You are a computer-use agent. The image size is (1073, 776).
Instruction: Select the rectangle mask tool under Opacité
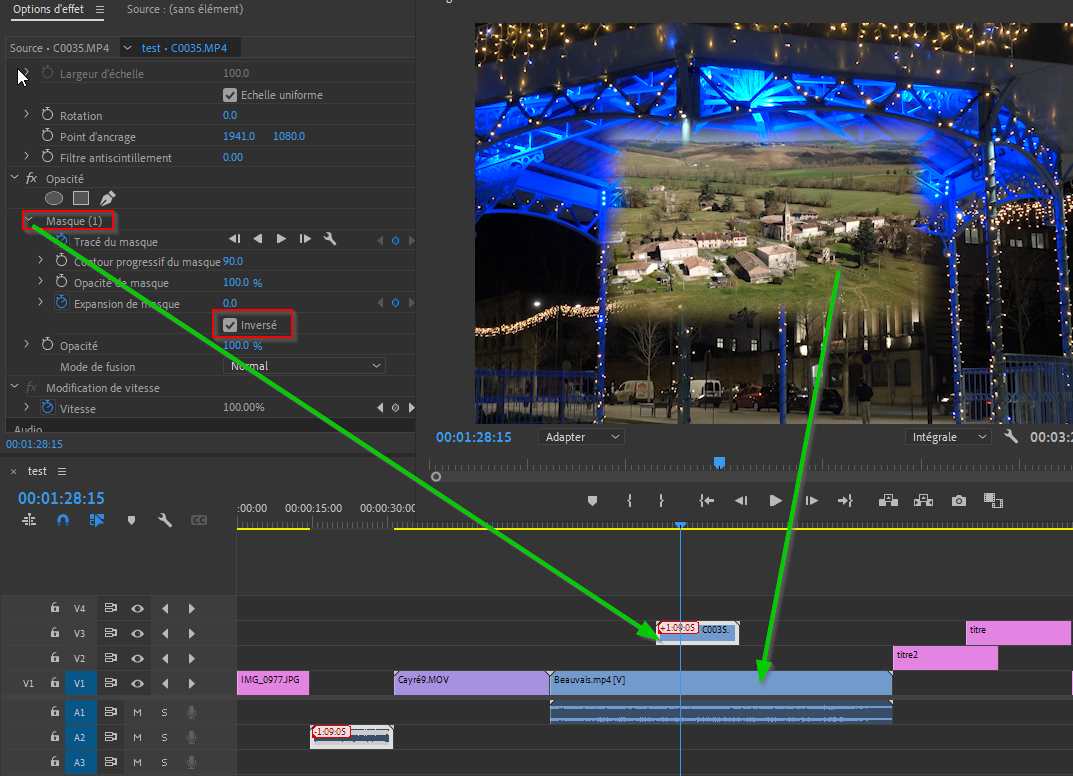pyautogui.click(x=81, y=198)
